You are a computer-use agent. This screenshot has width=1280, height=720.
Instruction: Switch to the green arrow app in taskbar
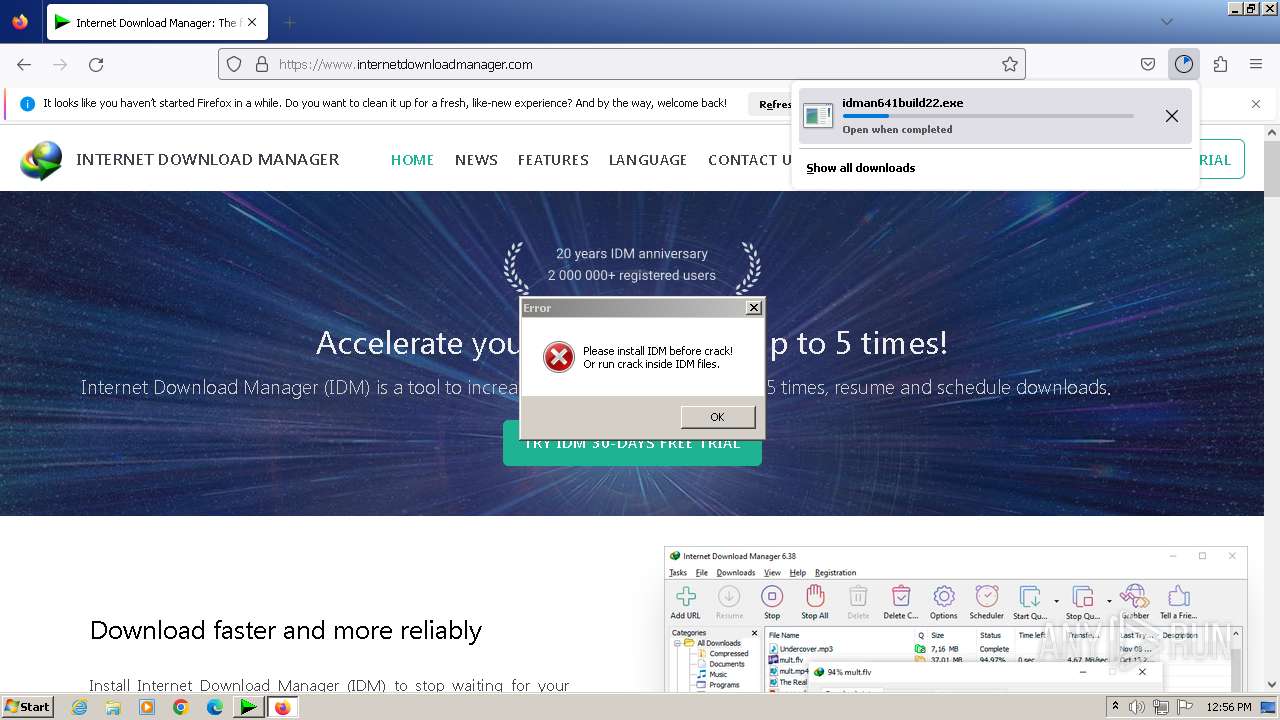tap(248, 707)
